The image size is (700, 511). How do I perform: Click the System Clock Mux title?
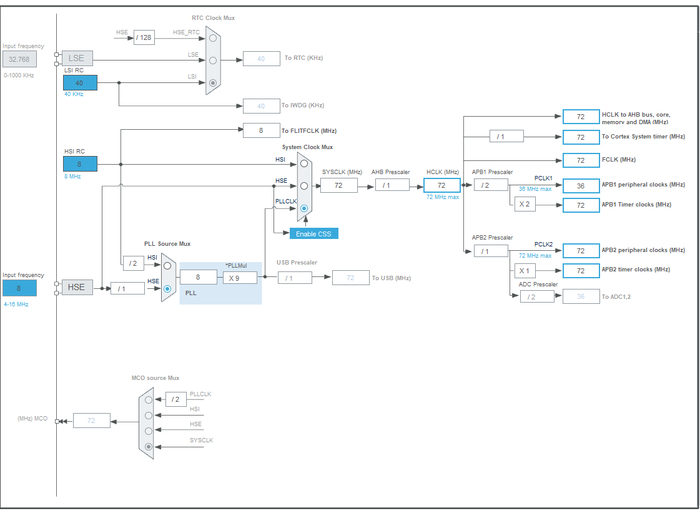(307, 147)
